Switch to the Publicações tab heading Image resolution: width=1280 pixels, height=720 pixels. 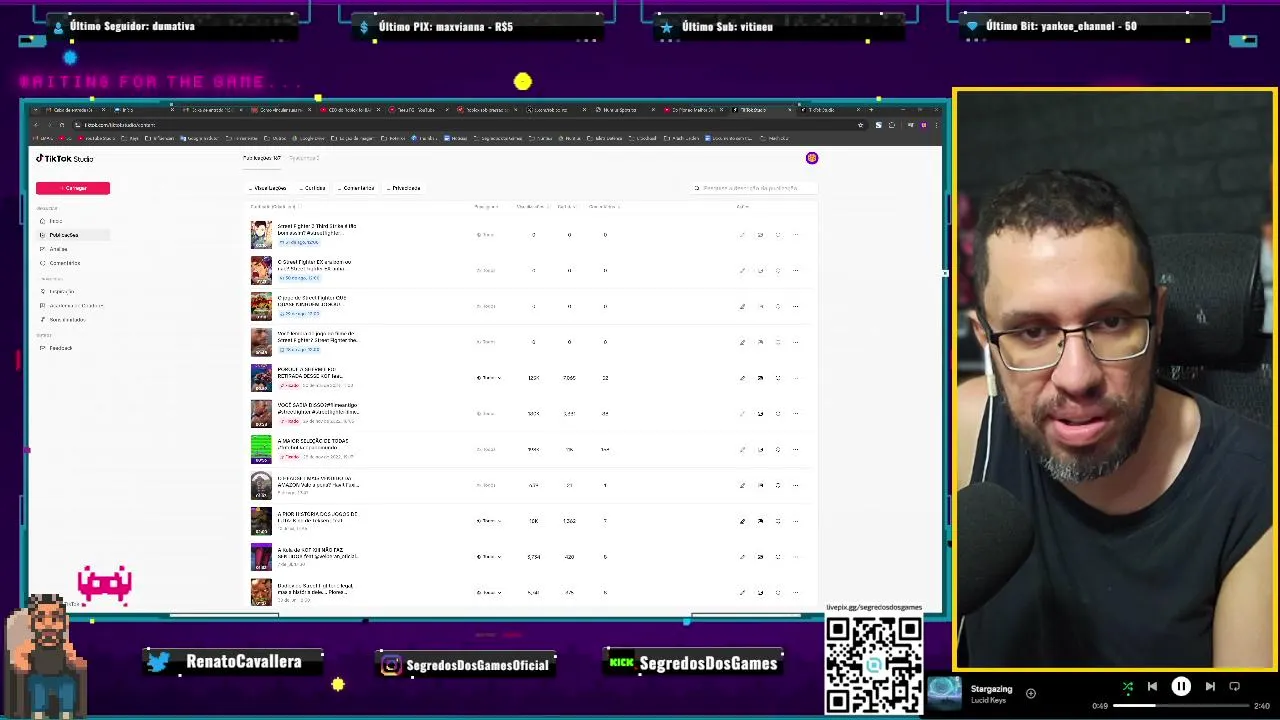pos(263,158)
